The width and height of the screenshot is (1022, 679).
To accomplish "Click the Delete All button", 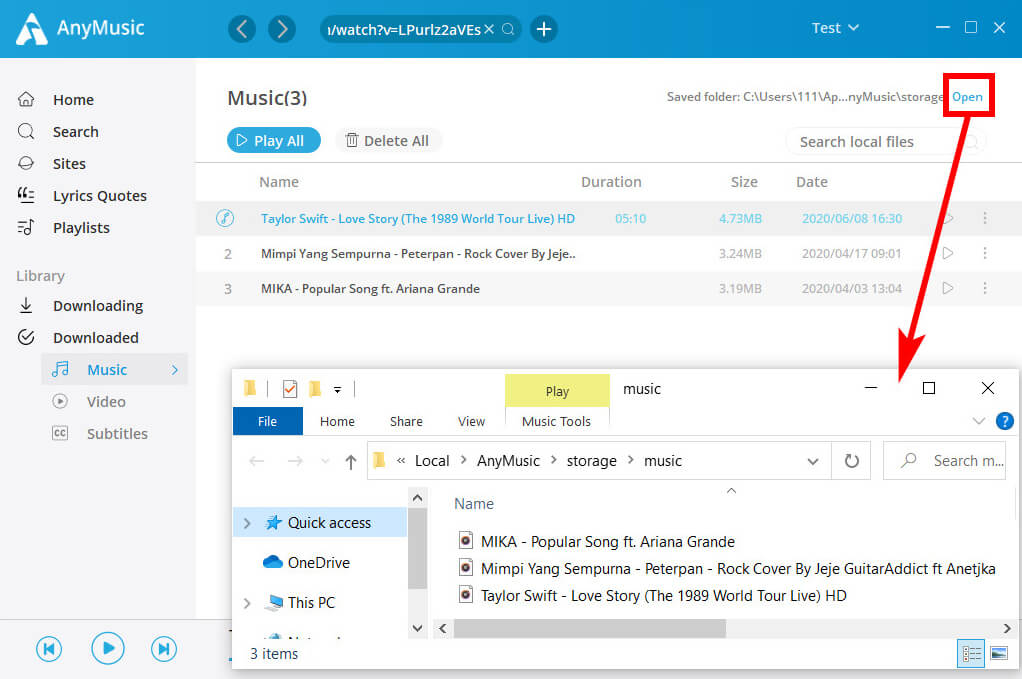I will pyautogui.click(x=388, y=140).
